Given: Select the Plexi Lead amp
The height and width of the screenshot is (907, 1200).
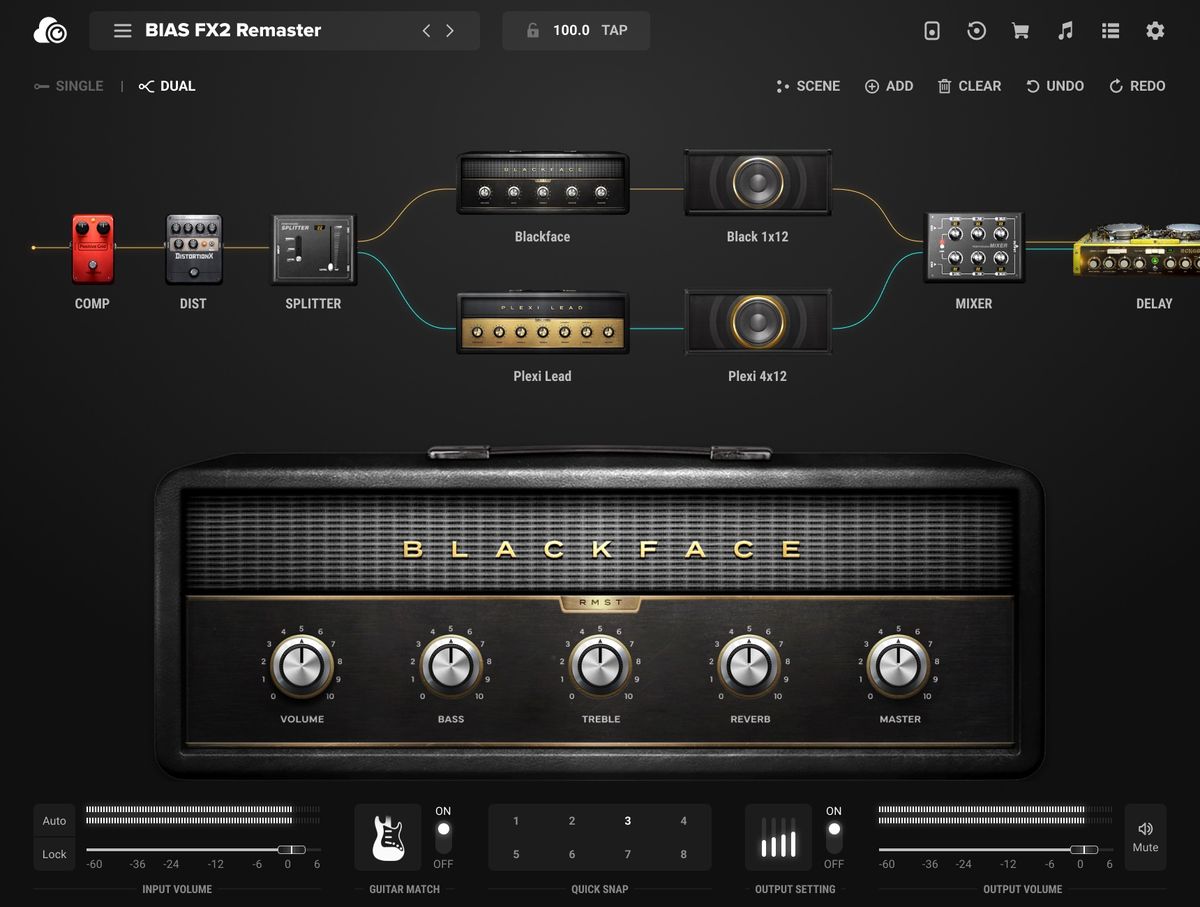Looking at the screenshot, I should [x=543, y=322].
